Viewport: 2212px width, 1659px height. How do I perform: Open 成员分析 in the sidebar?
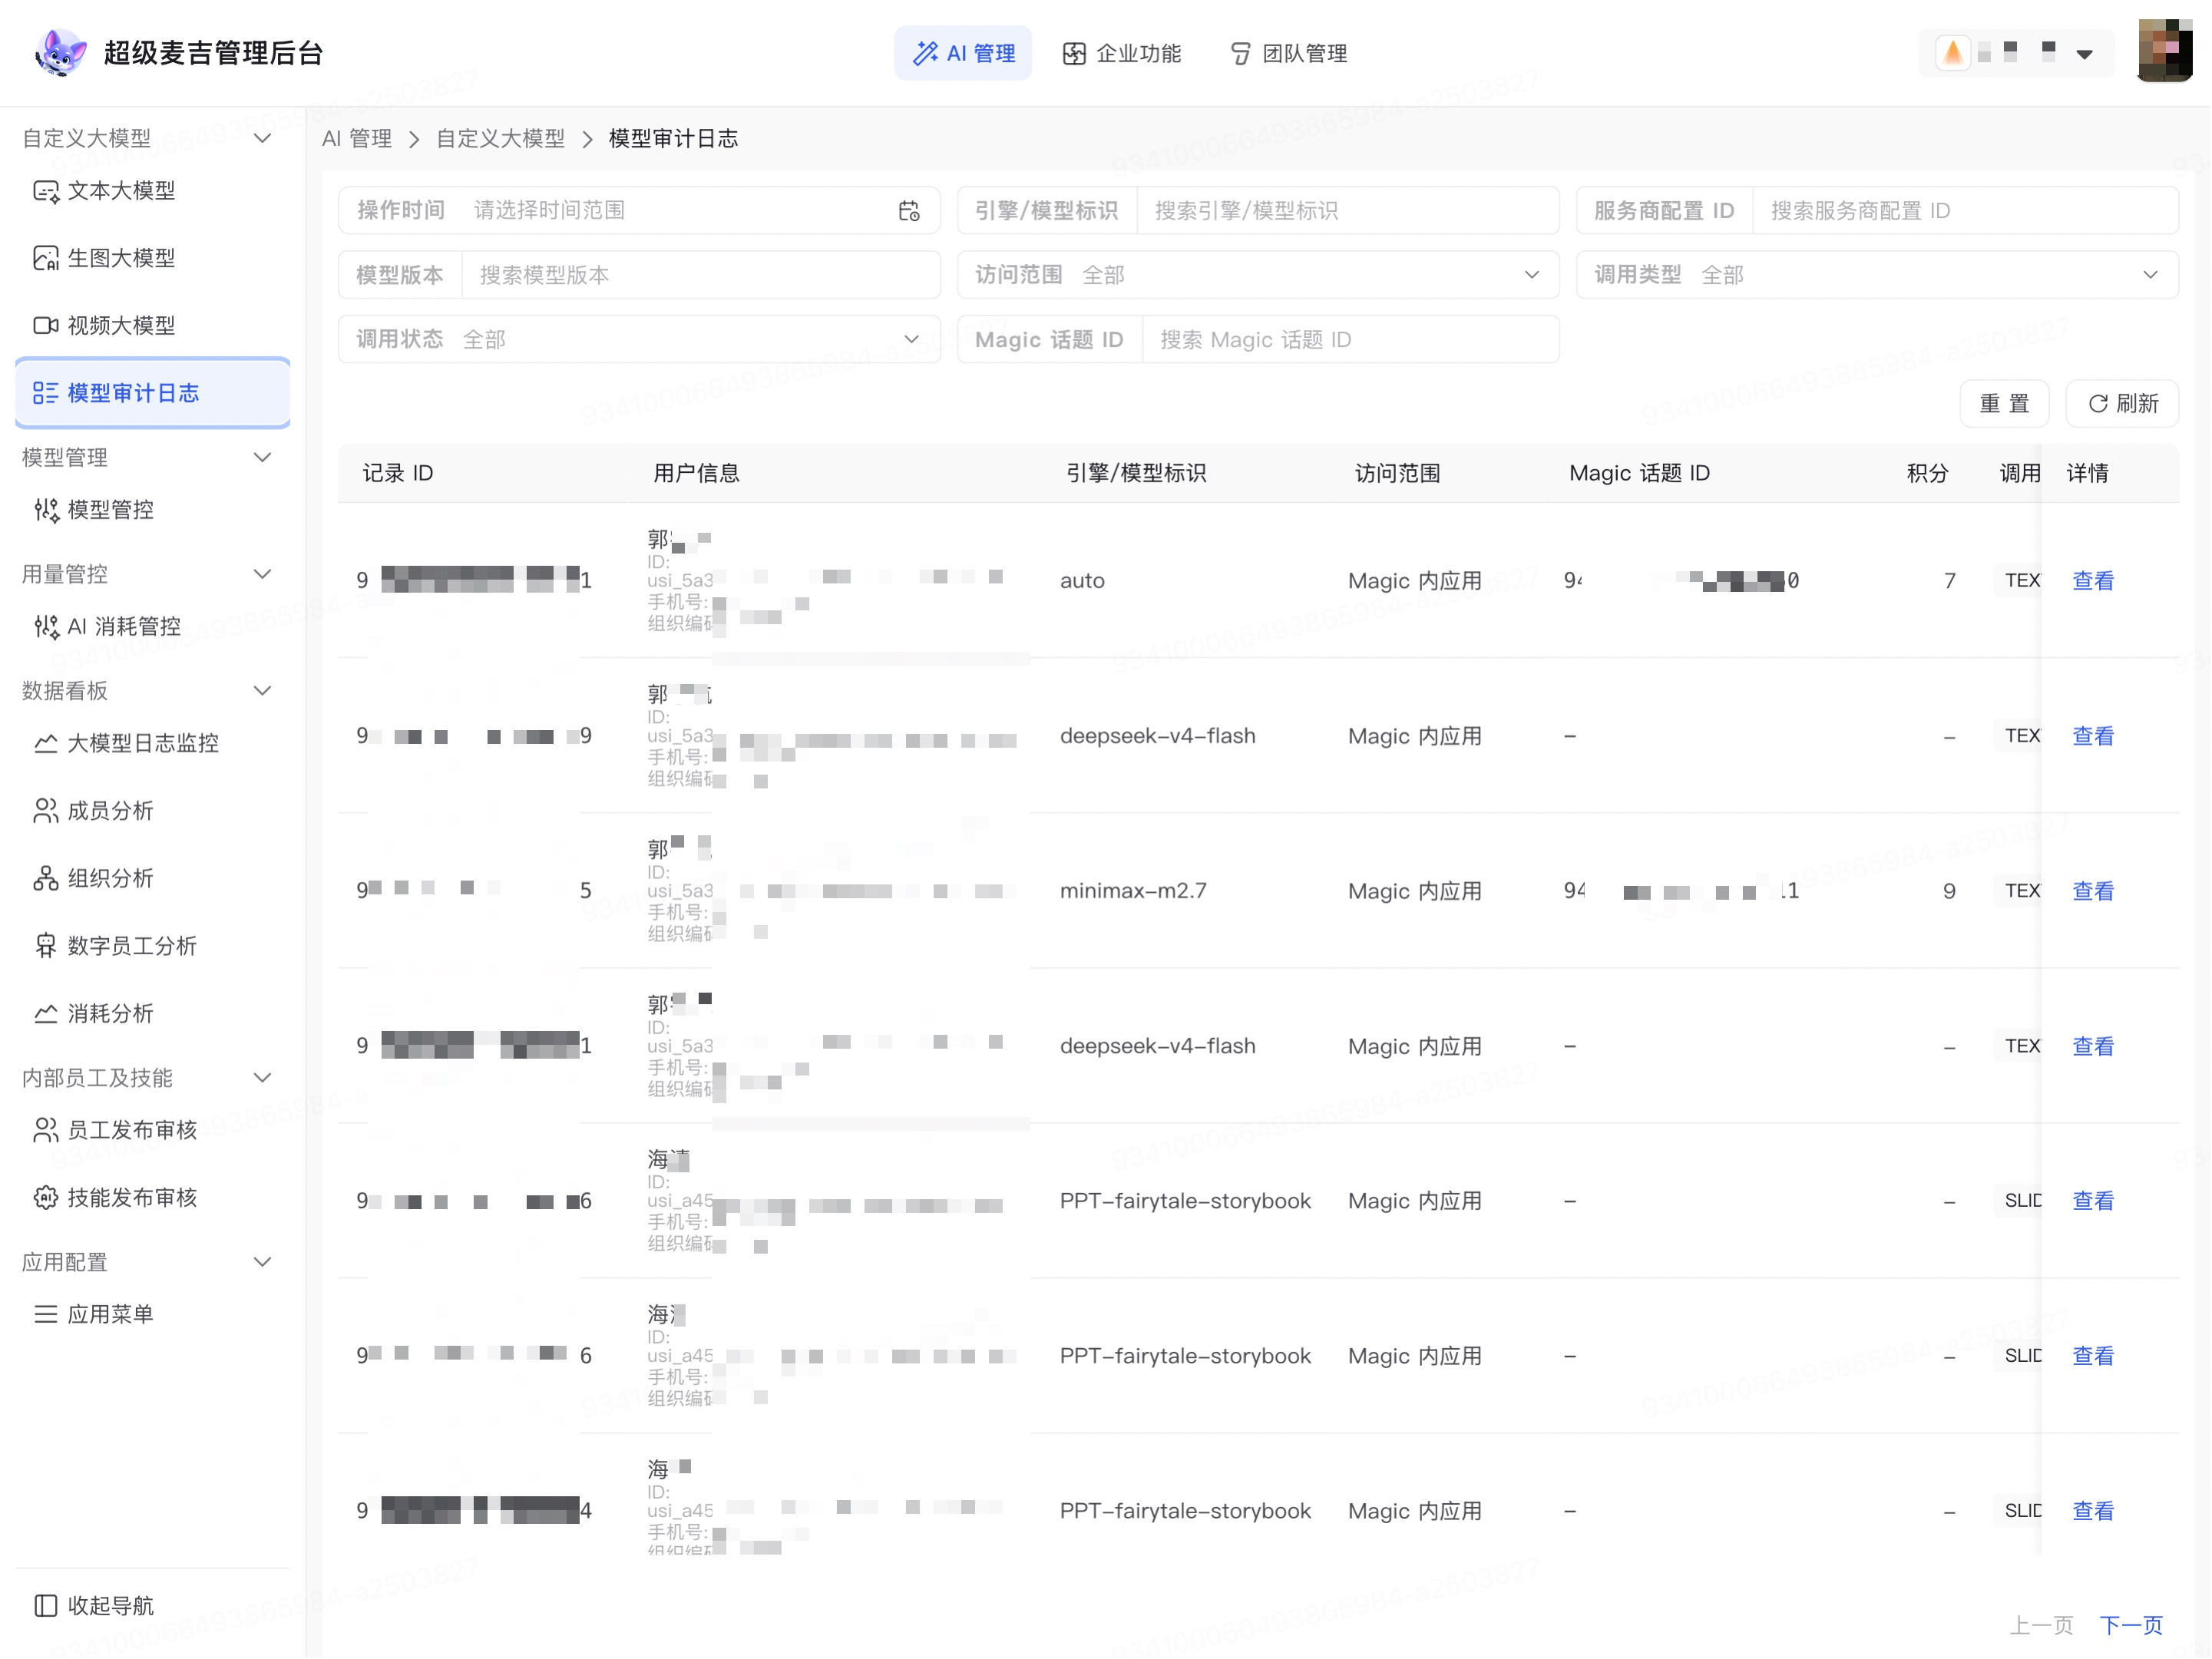point(152,811)
